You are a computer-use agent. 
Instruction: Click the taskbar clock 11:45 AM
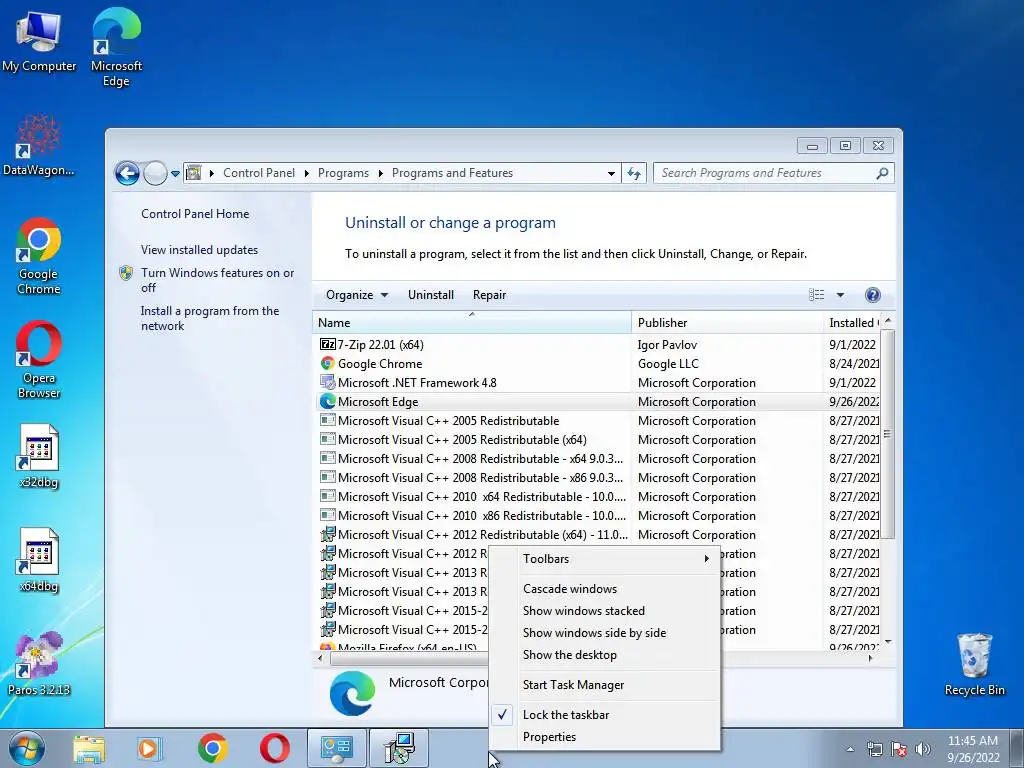973,749
